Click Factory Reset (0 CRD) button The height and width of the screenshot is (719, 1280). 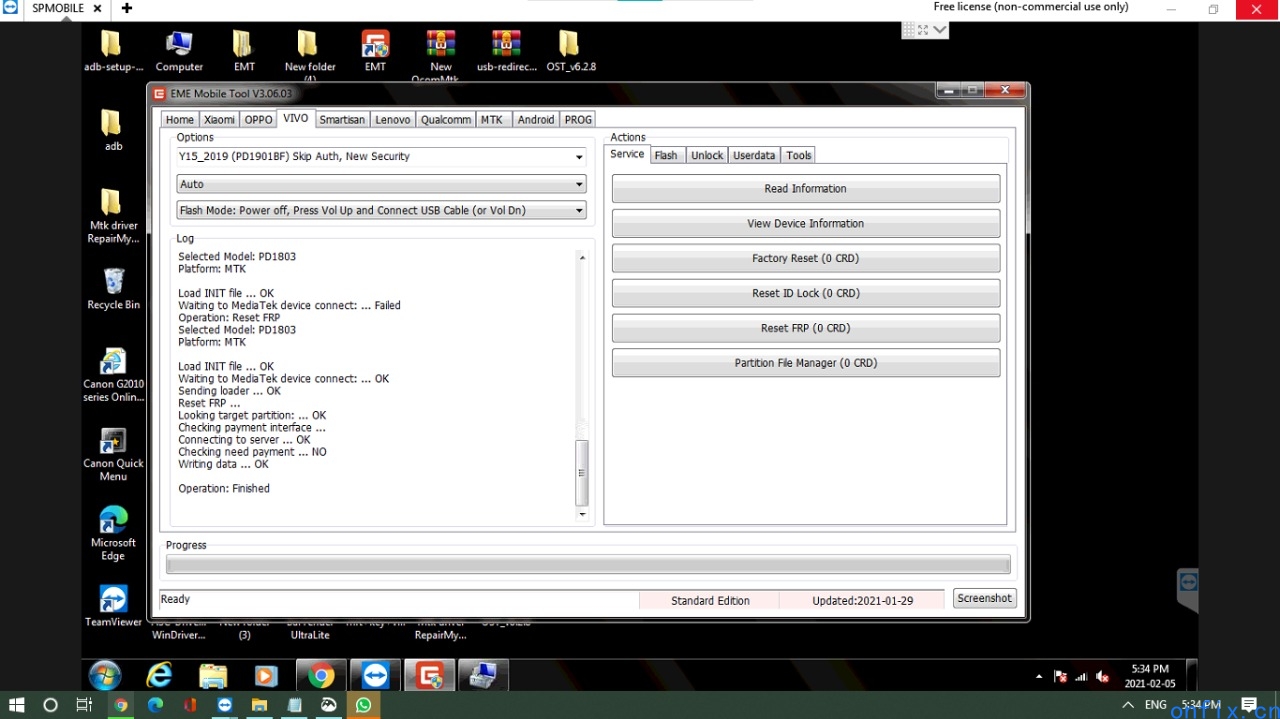click(x=806, y=259)
